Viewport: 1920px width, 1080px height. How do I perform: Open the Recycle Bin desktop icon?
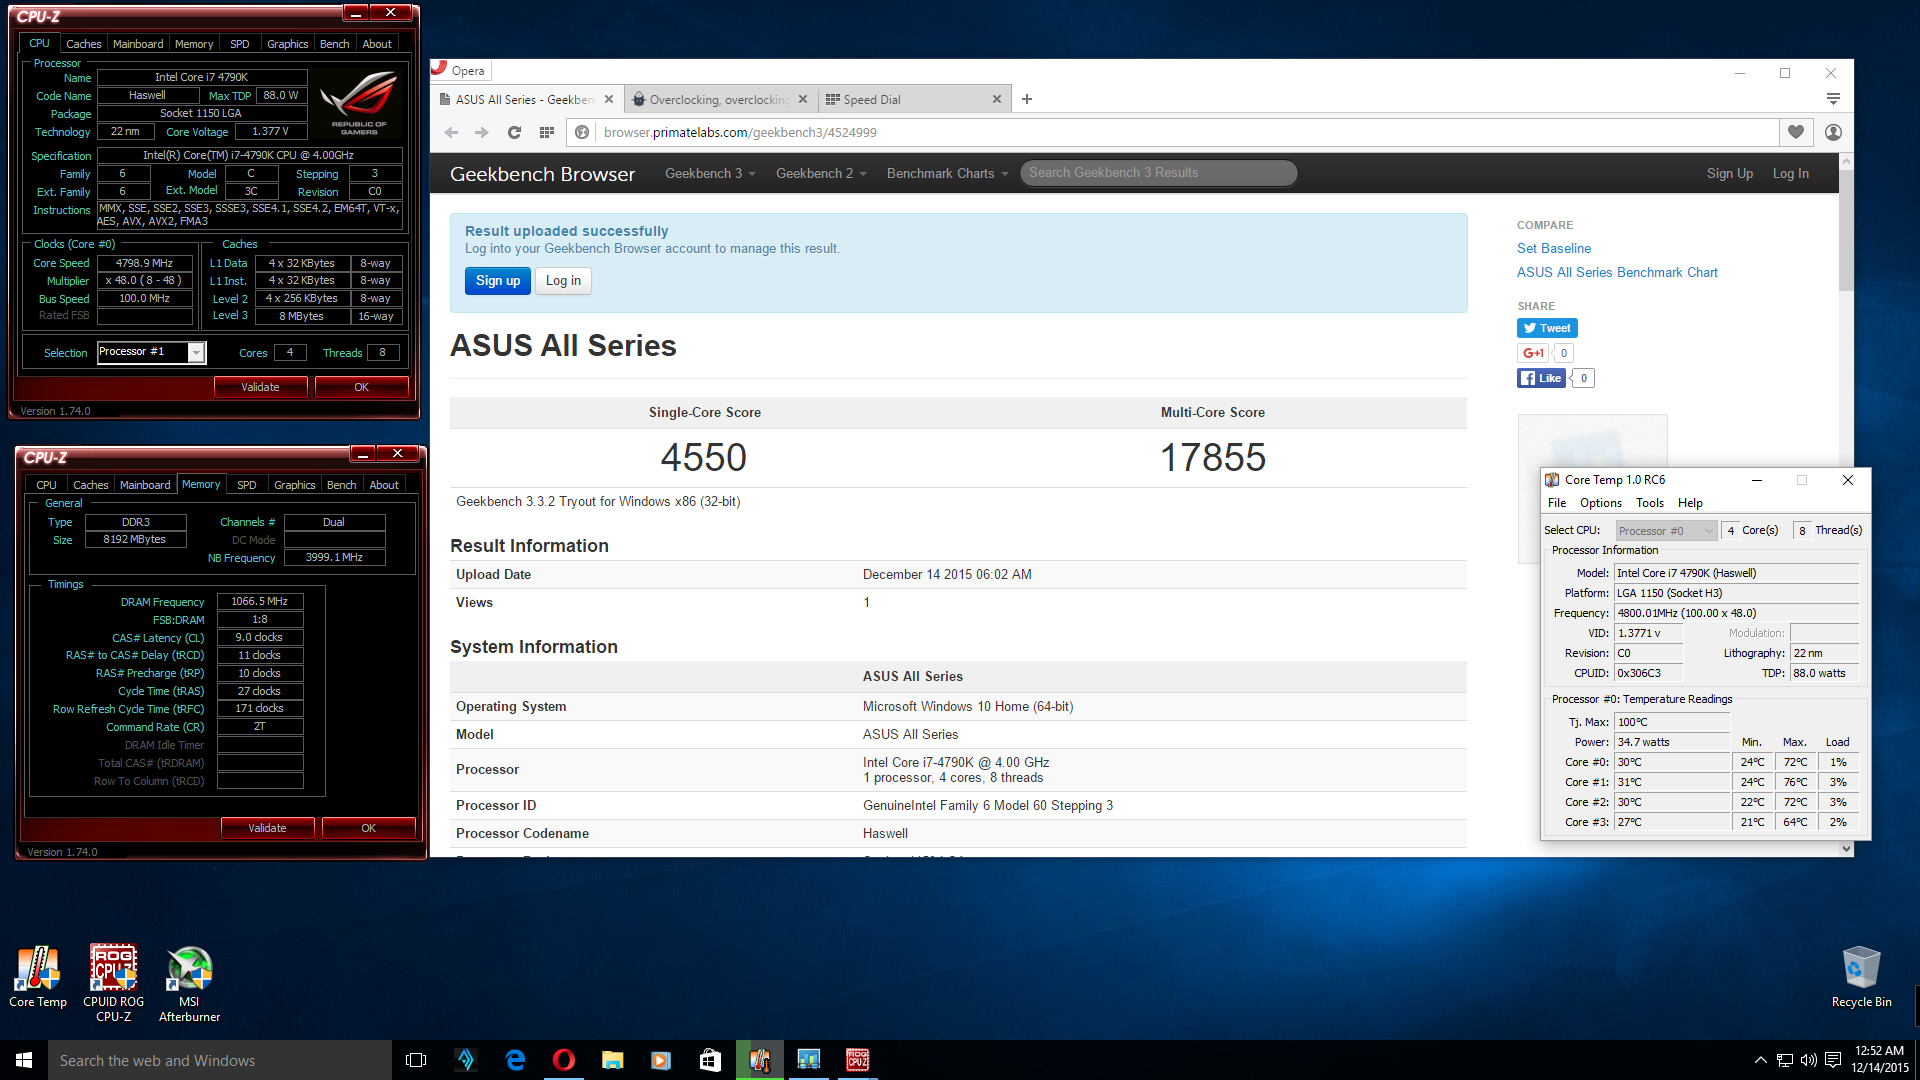tap(1861, 977)
